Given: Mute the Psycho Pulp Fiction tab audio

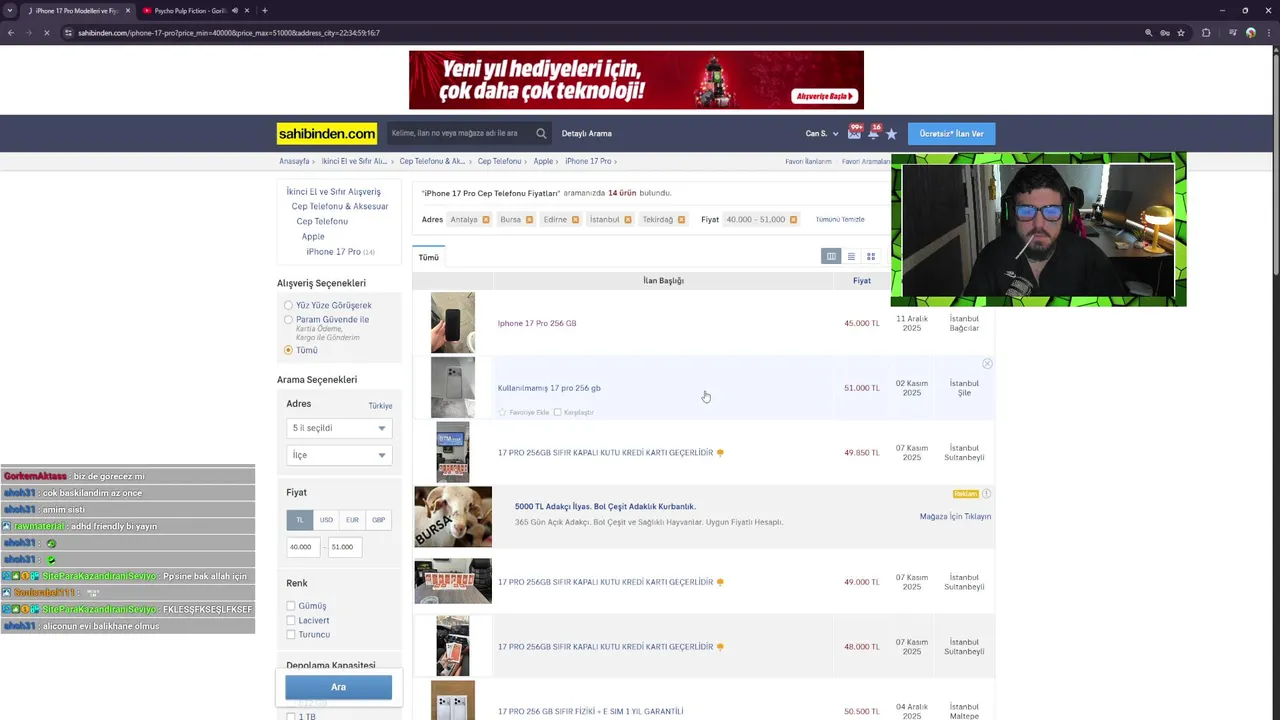Looking at the screenshot, I should coord(235,11).
